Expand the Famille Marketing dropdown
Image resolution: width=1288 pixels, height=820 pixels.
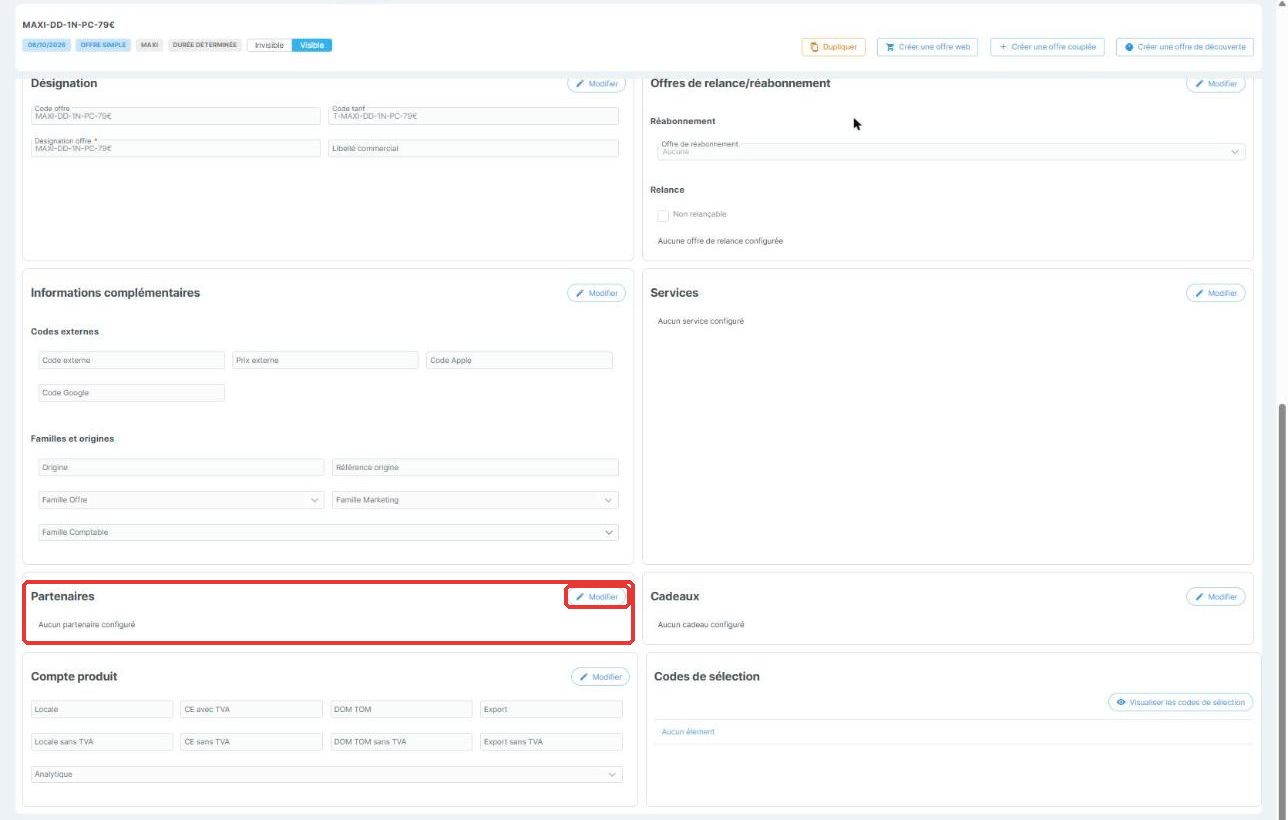475,500
